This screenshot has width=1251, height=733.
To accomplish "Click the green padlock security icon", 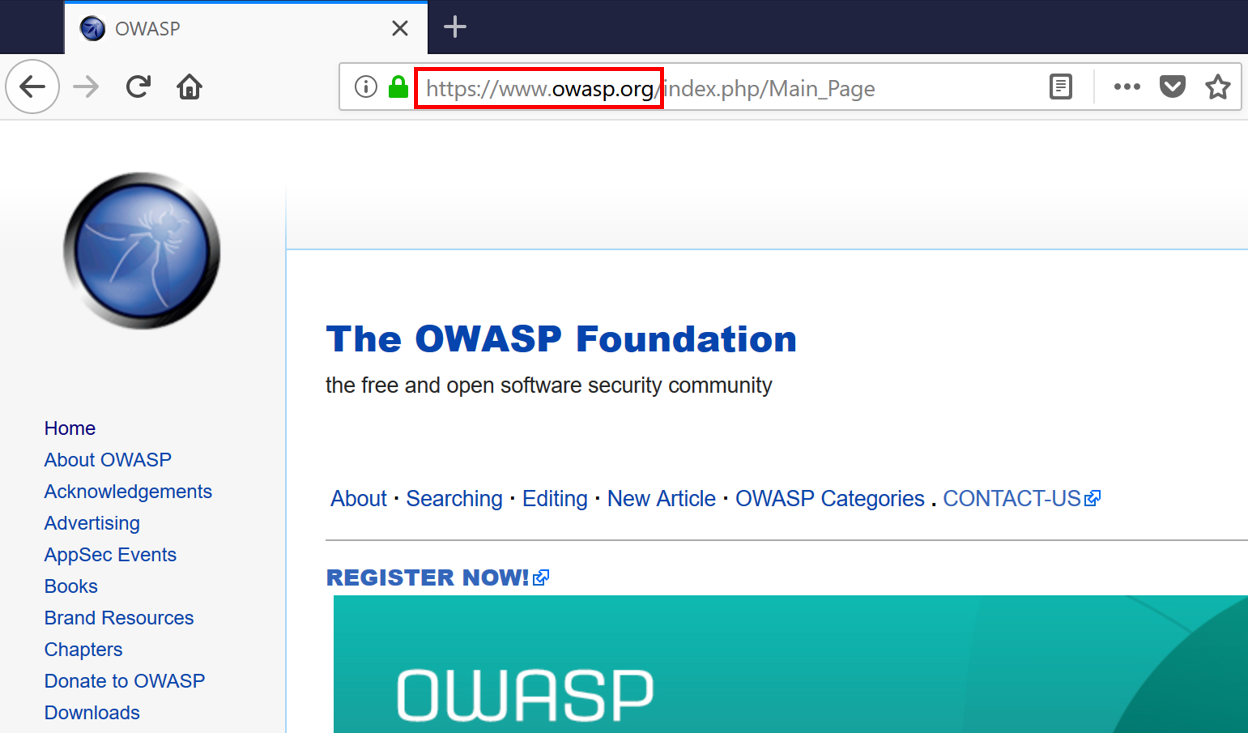I will [398, 87].
